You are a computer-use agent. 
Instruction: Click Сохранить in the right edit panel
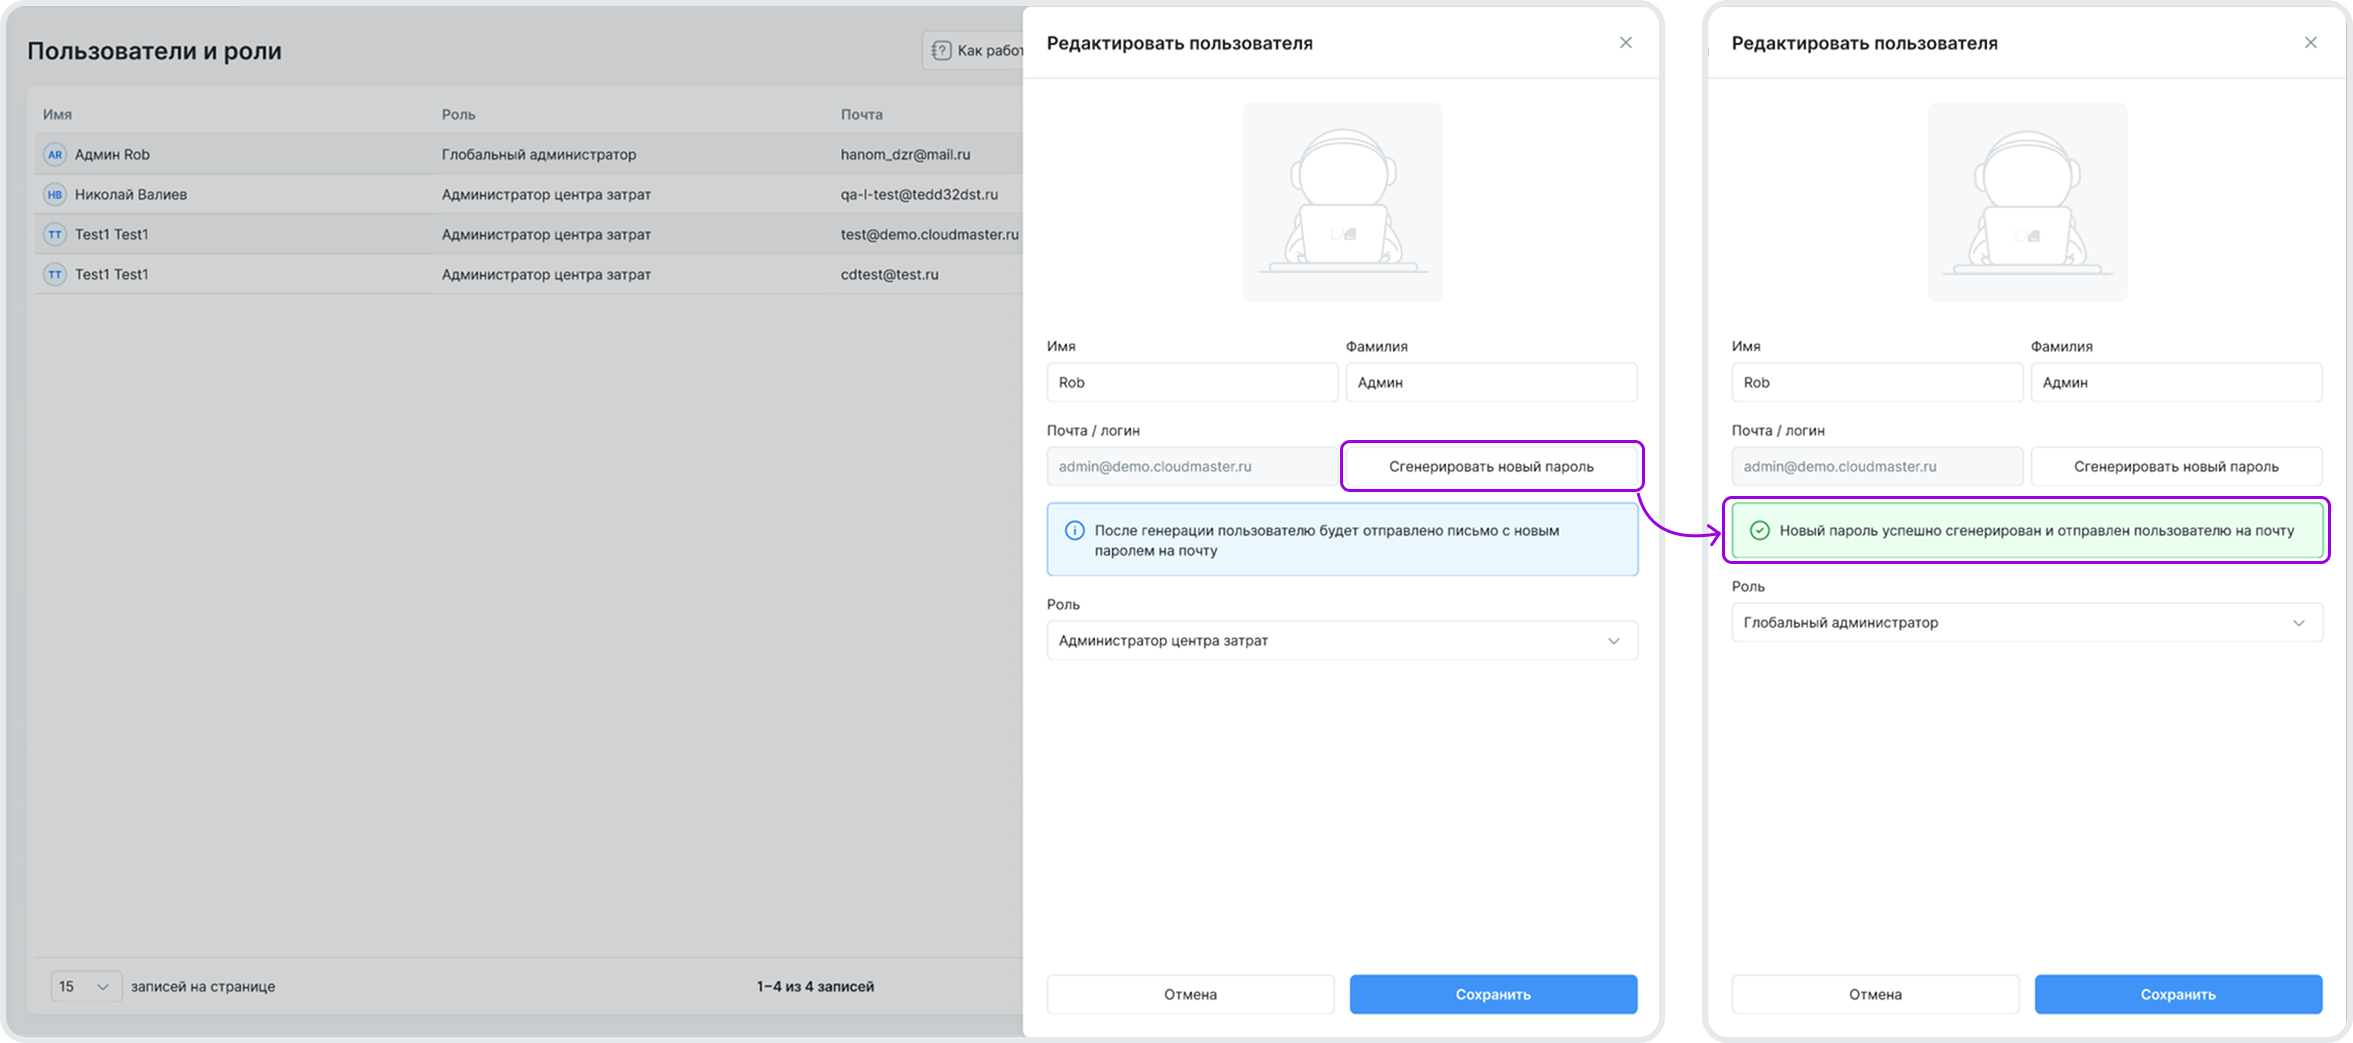coord(2177,995)
